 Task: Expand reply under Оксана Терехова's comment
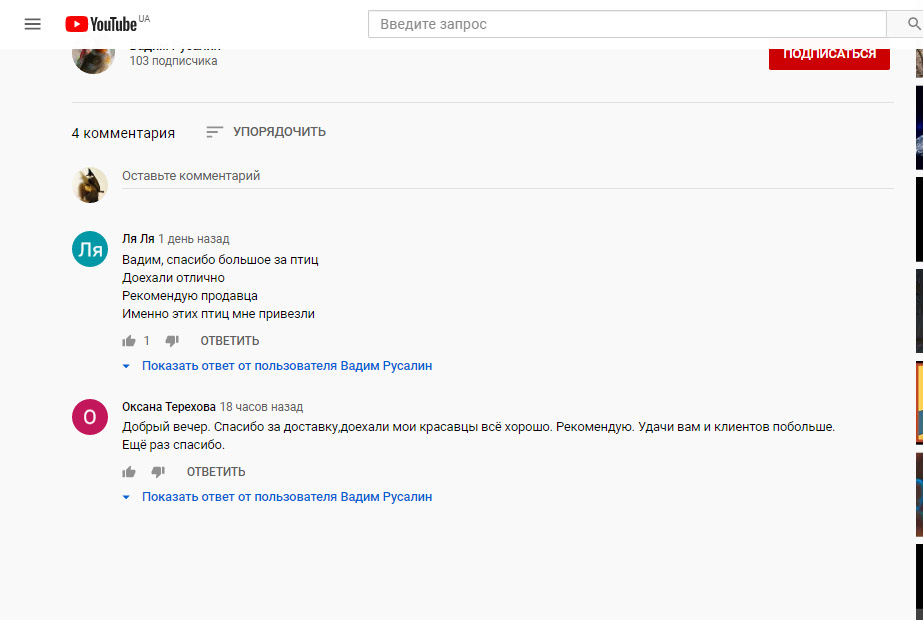[x=286, y=497]
